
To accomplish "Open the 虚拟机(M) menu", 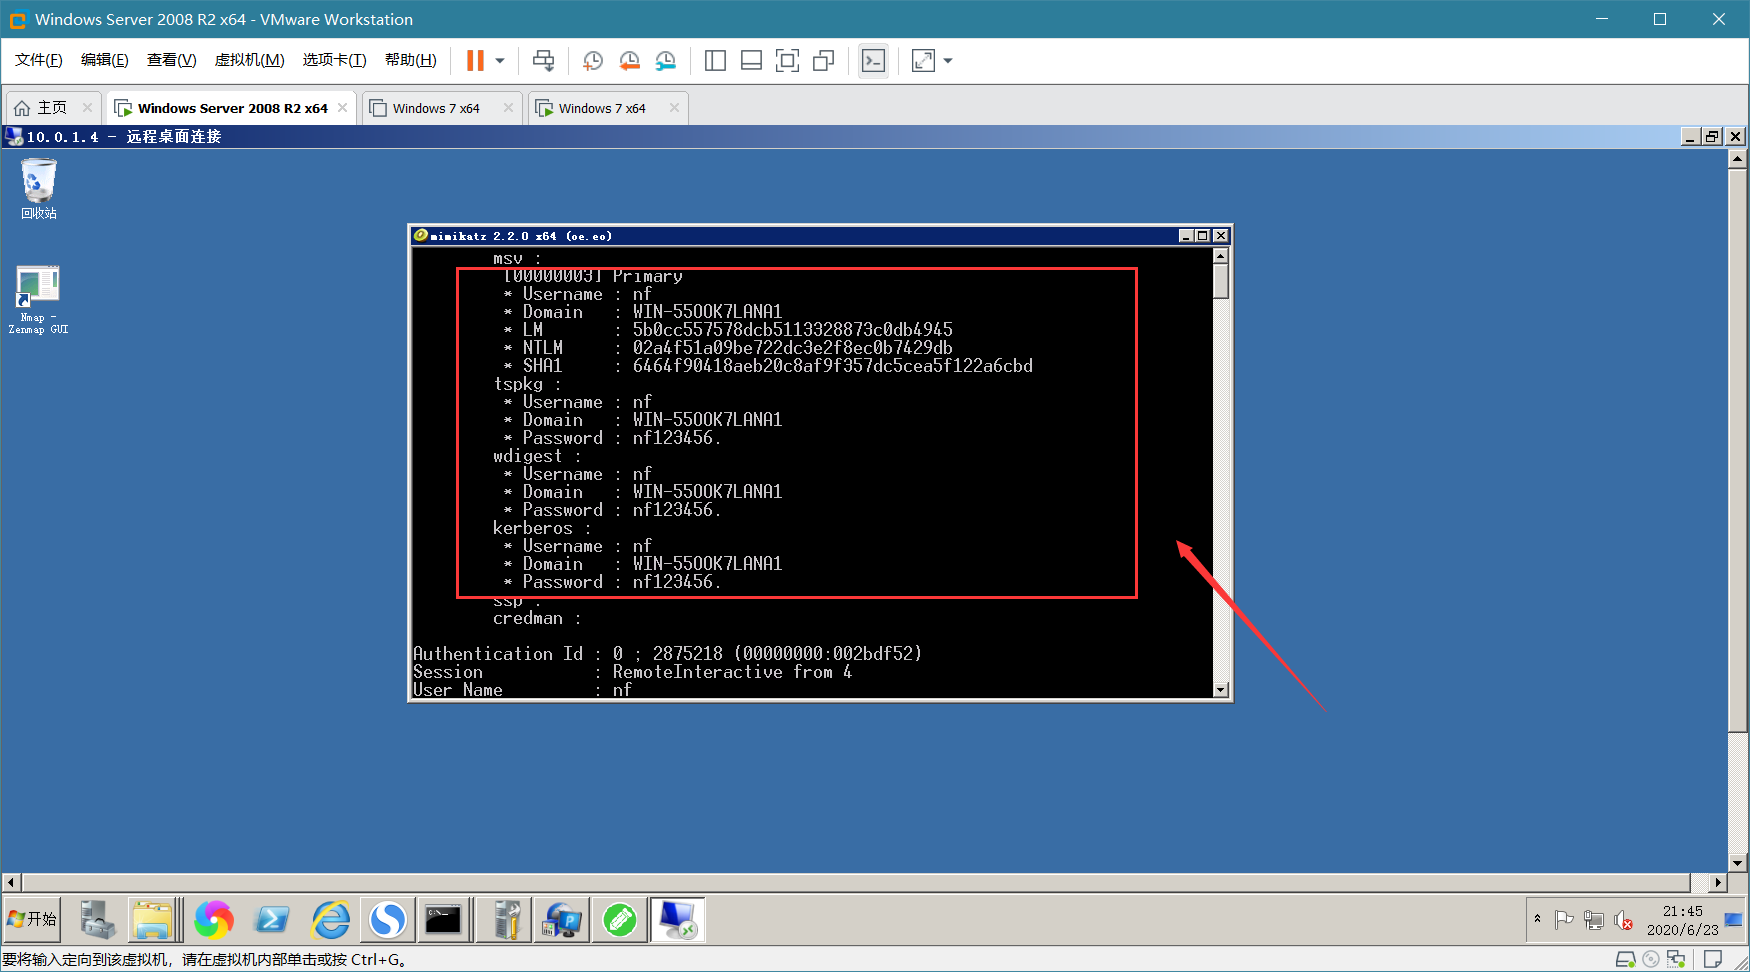I will (249, 60).
